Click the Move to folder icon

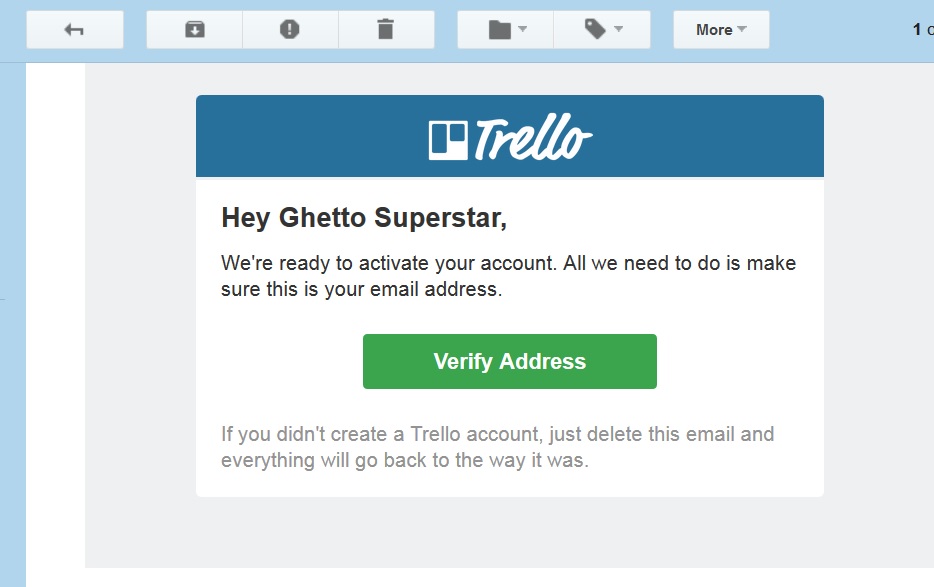tap(500, 30)
